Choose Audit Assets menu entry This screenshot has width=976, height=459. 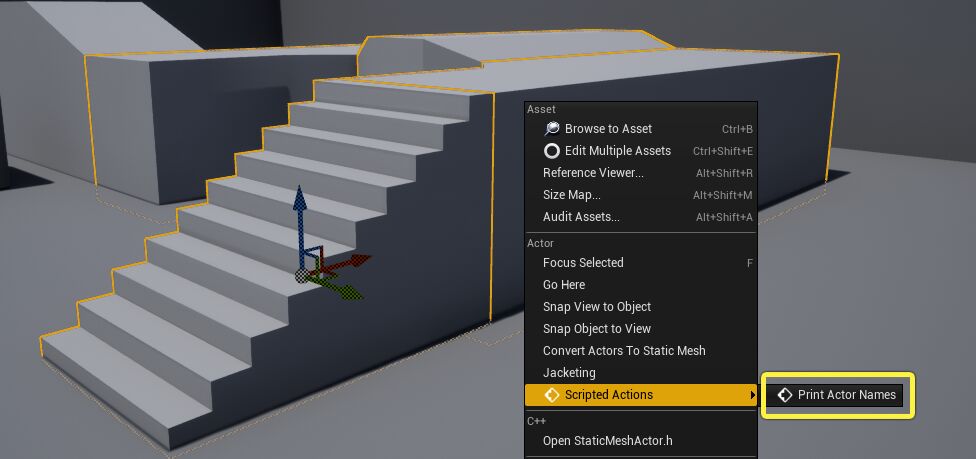click(640, 217)
